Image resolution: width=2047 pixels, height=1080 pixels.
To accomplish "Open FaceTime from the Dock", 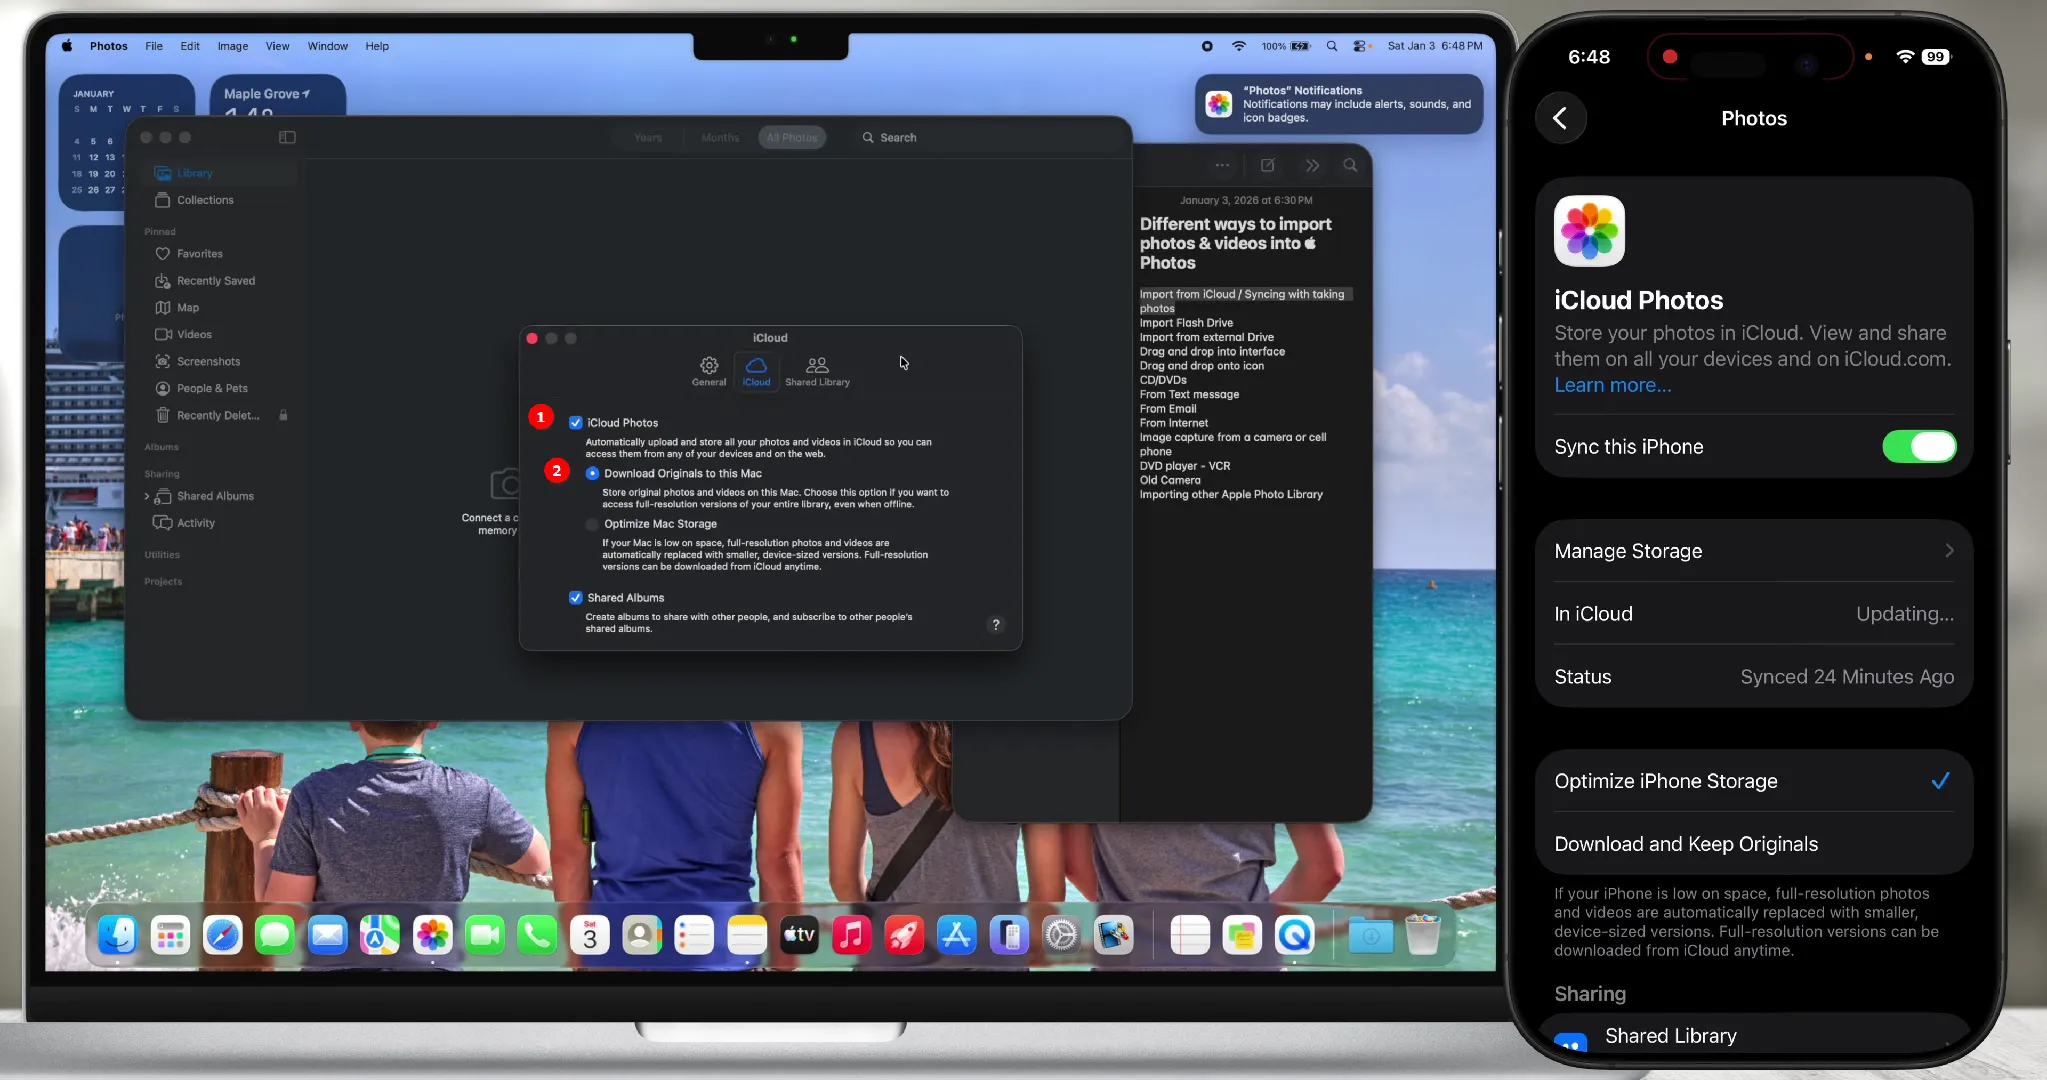I will click(485, 936).
